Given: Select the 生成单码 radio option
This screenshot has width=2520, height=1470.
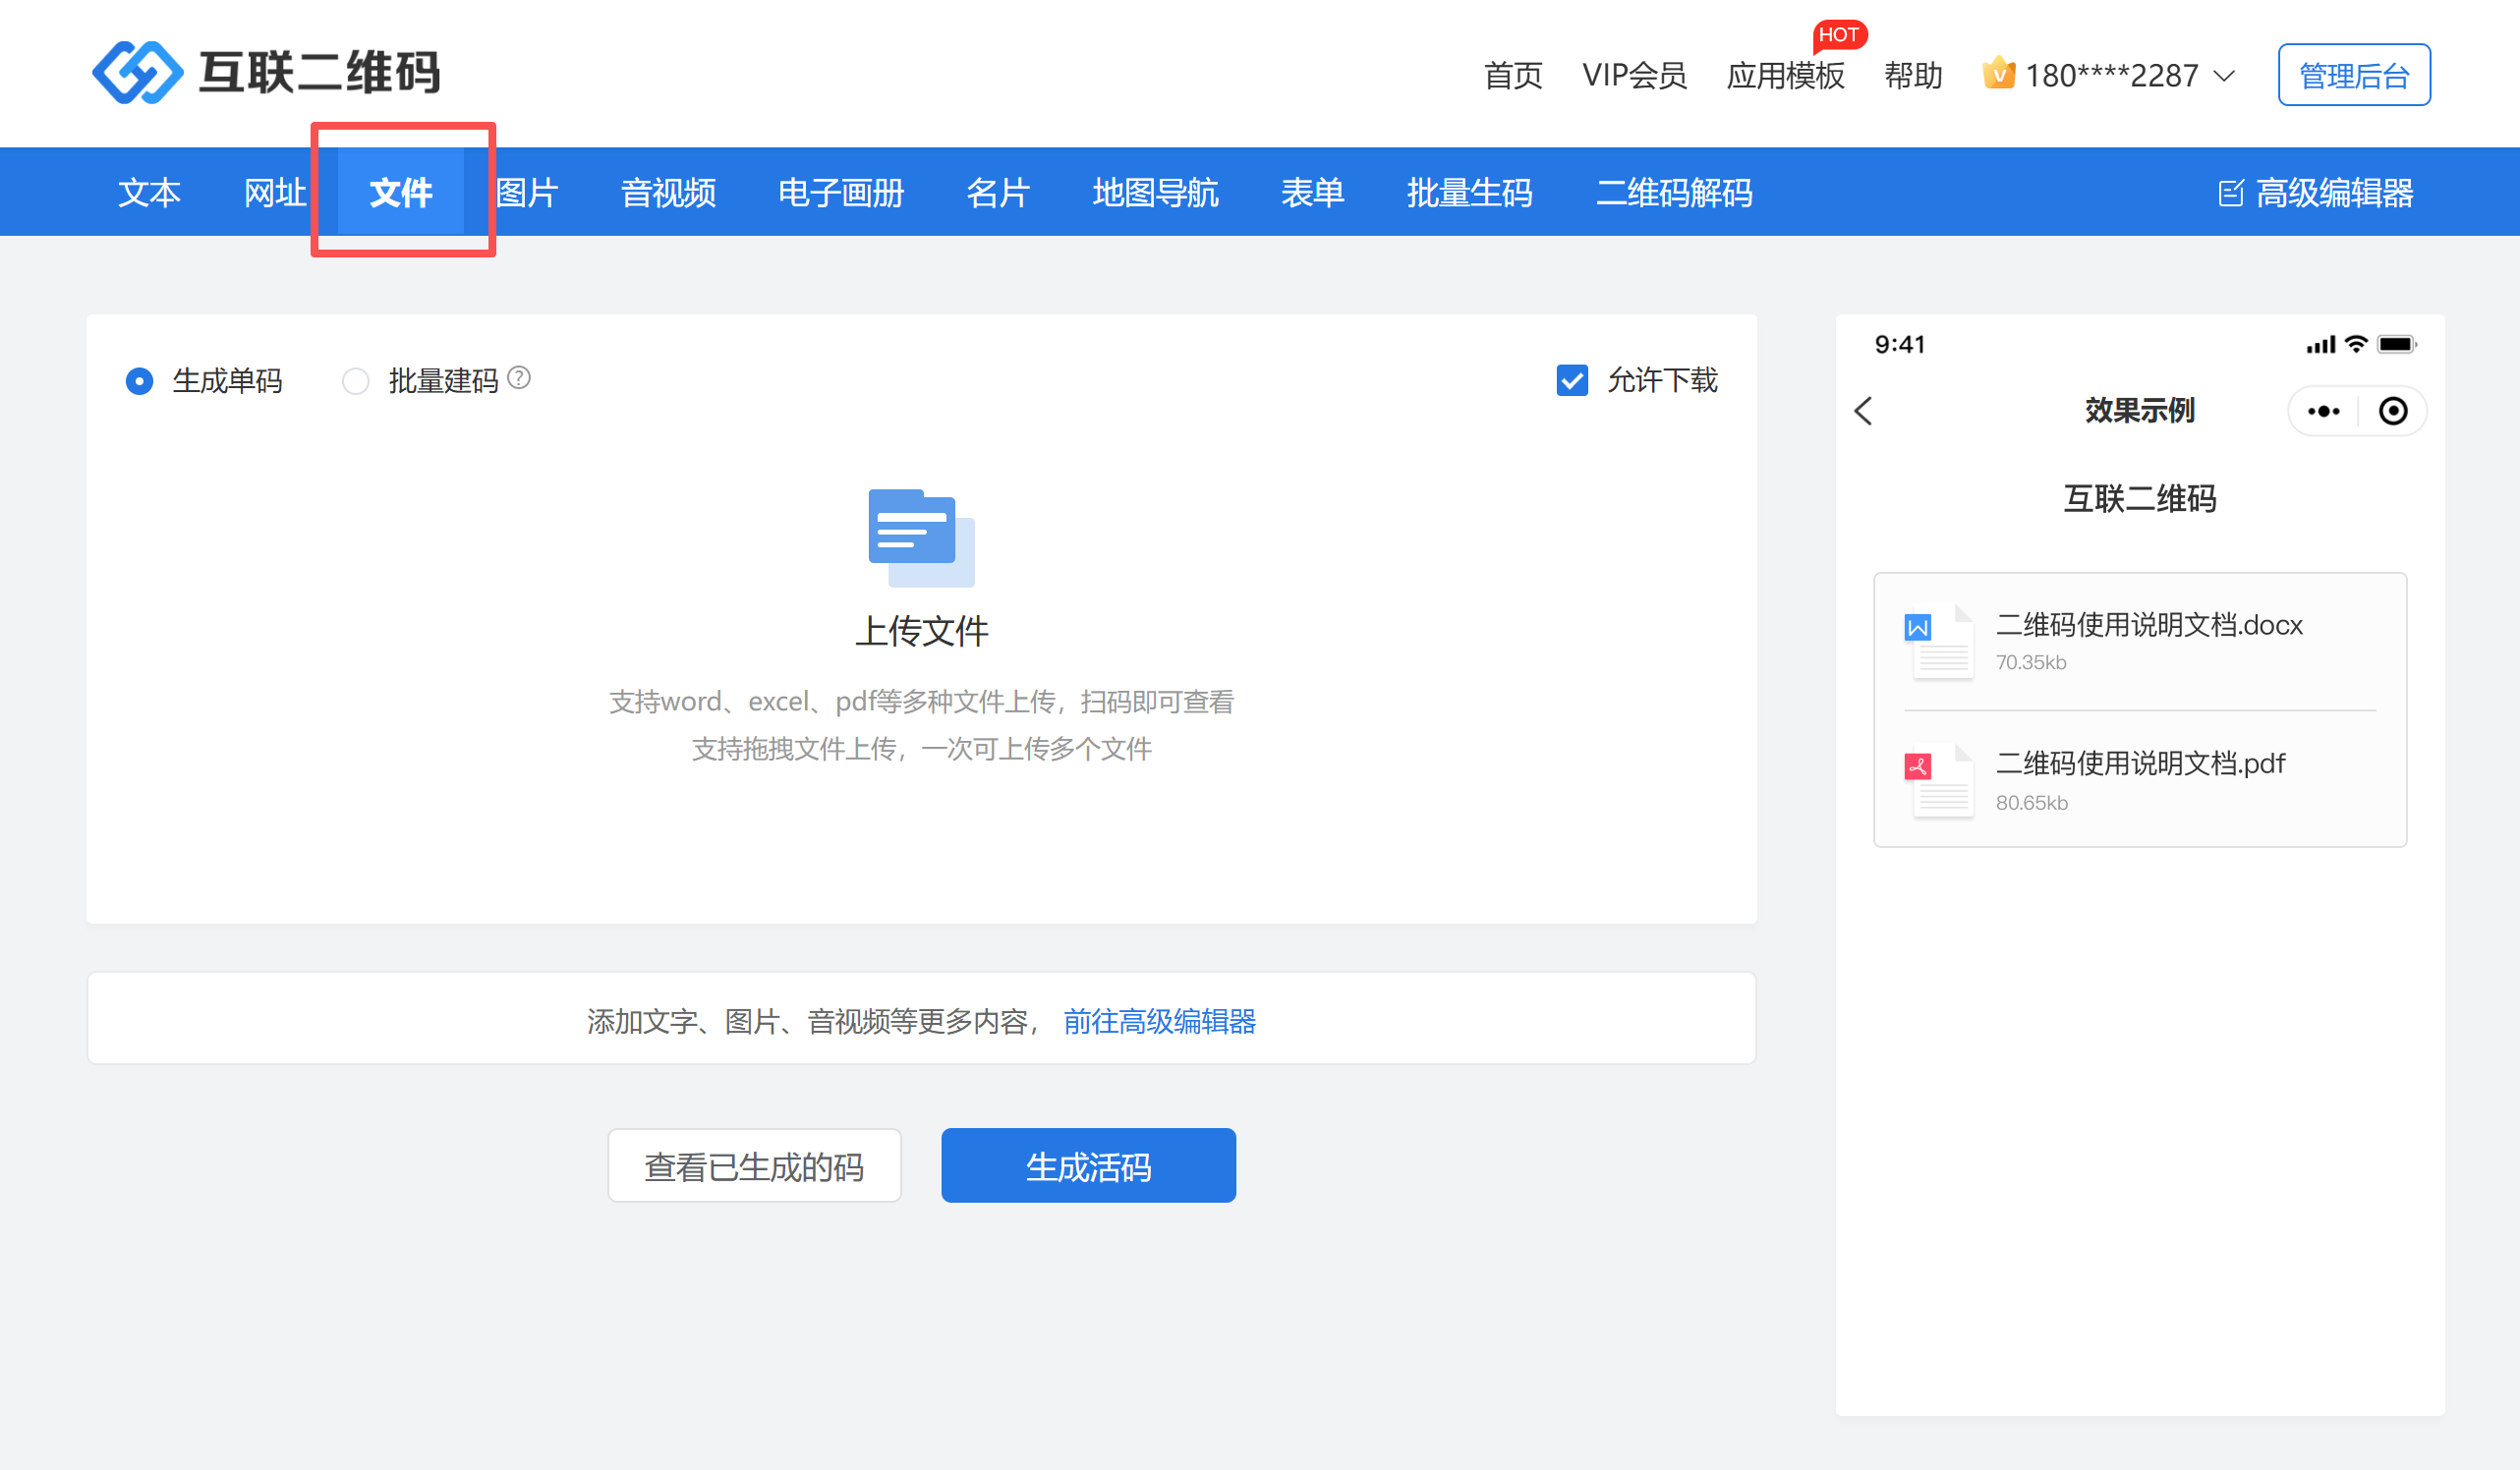Looking at the screenshot, I should point(139,381).
